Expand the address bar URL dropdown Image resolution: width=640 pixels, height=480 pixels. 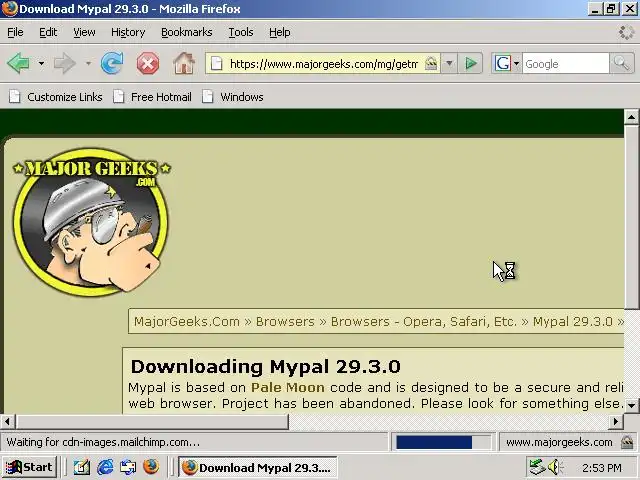(449, 63)
